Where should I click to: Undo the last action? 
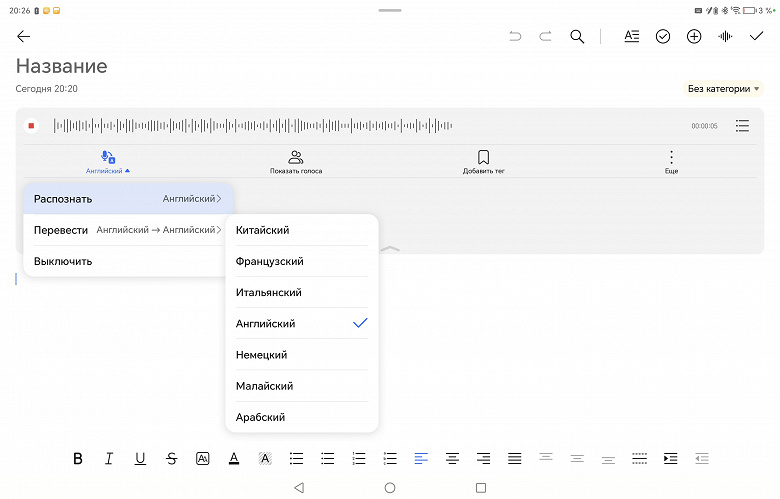(515, 36)
